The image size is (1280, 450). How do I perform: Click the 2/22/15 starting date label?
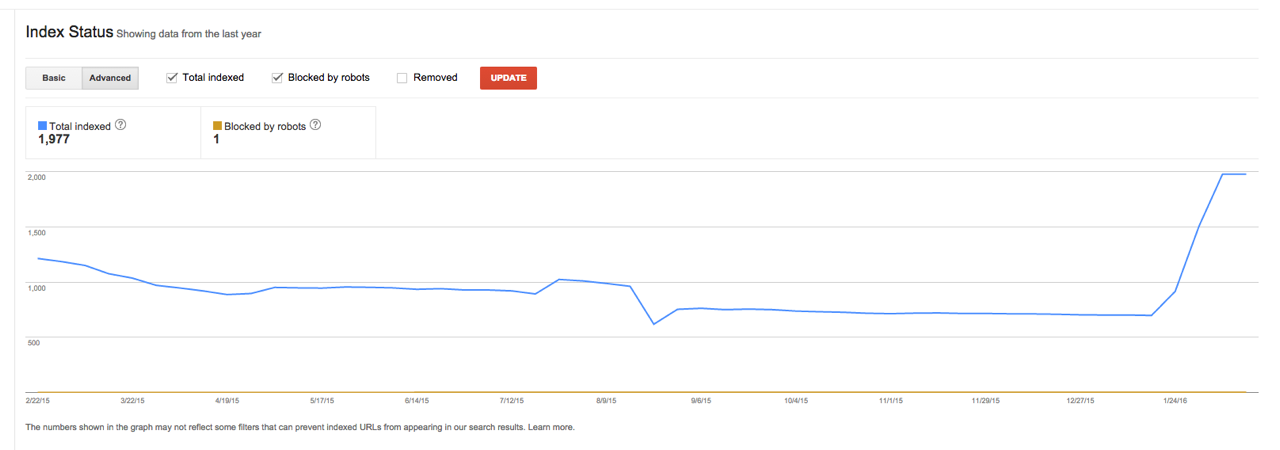[x=38, y=400]
